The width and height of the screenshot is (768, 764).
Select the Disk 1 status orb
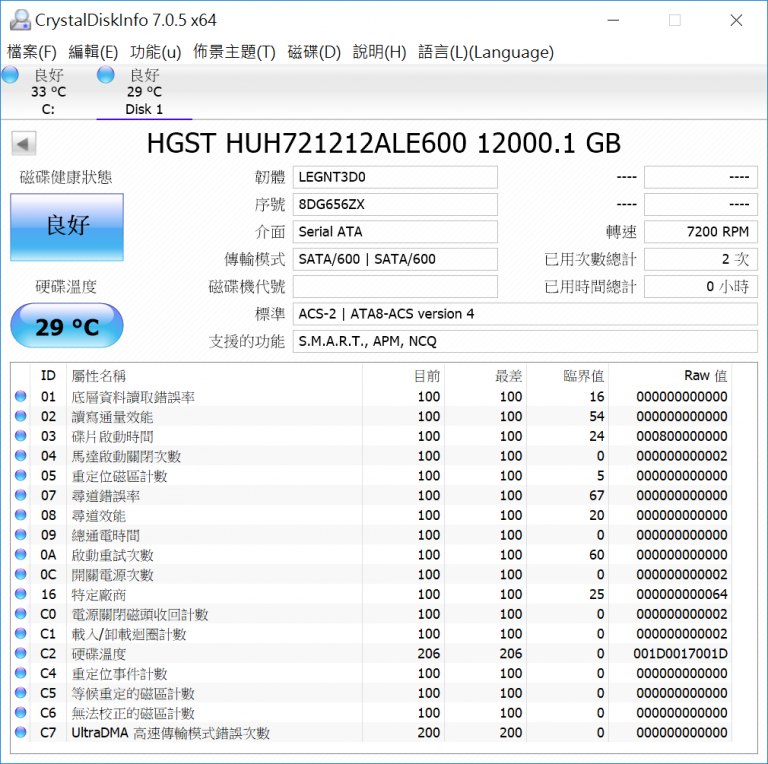click(106, 75)
